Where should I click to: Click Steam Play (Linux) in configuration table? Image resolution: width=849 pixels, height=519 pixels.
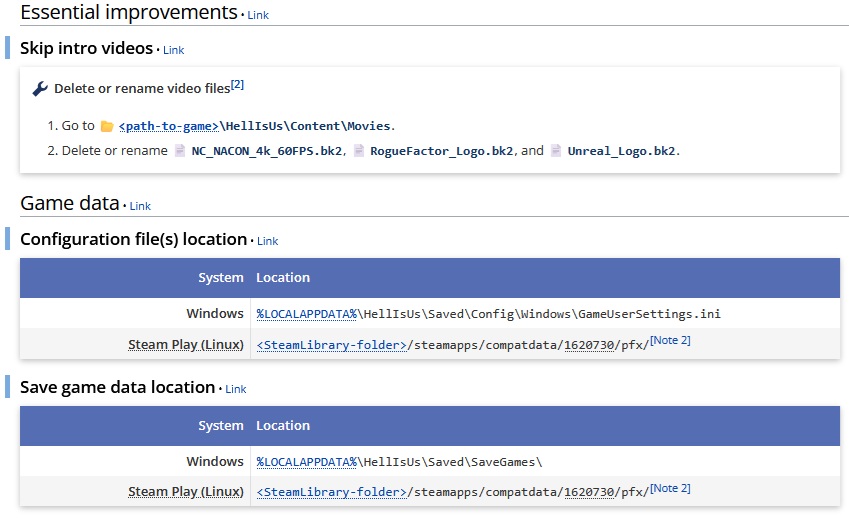(186, 345)
